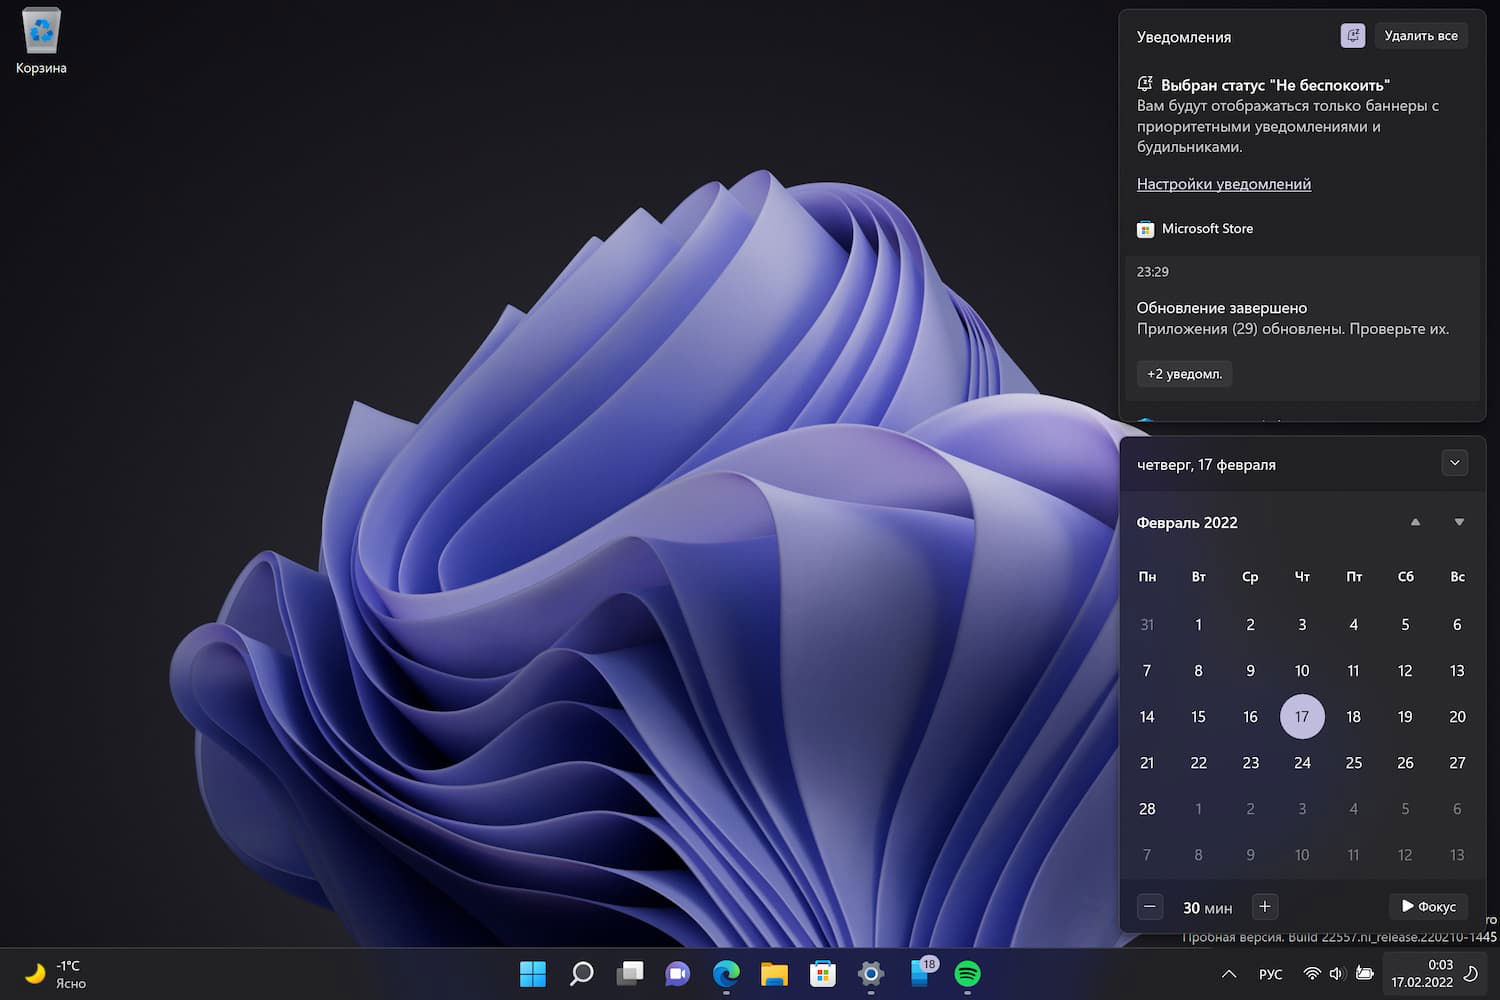The width and height of the screenshot is (1500, 1000).
Task: Launch Microsoft Edge from the taskbar
Action: 726,973
